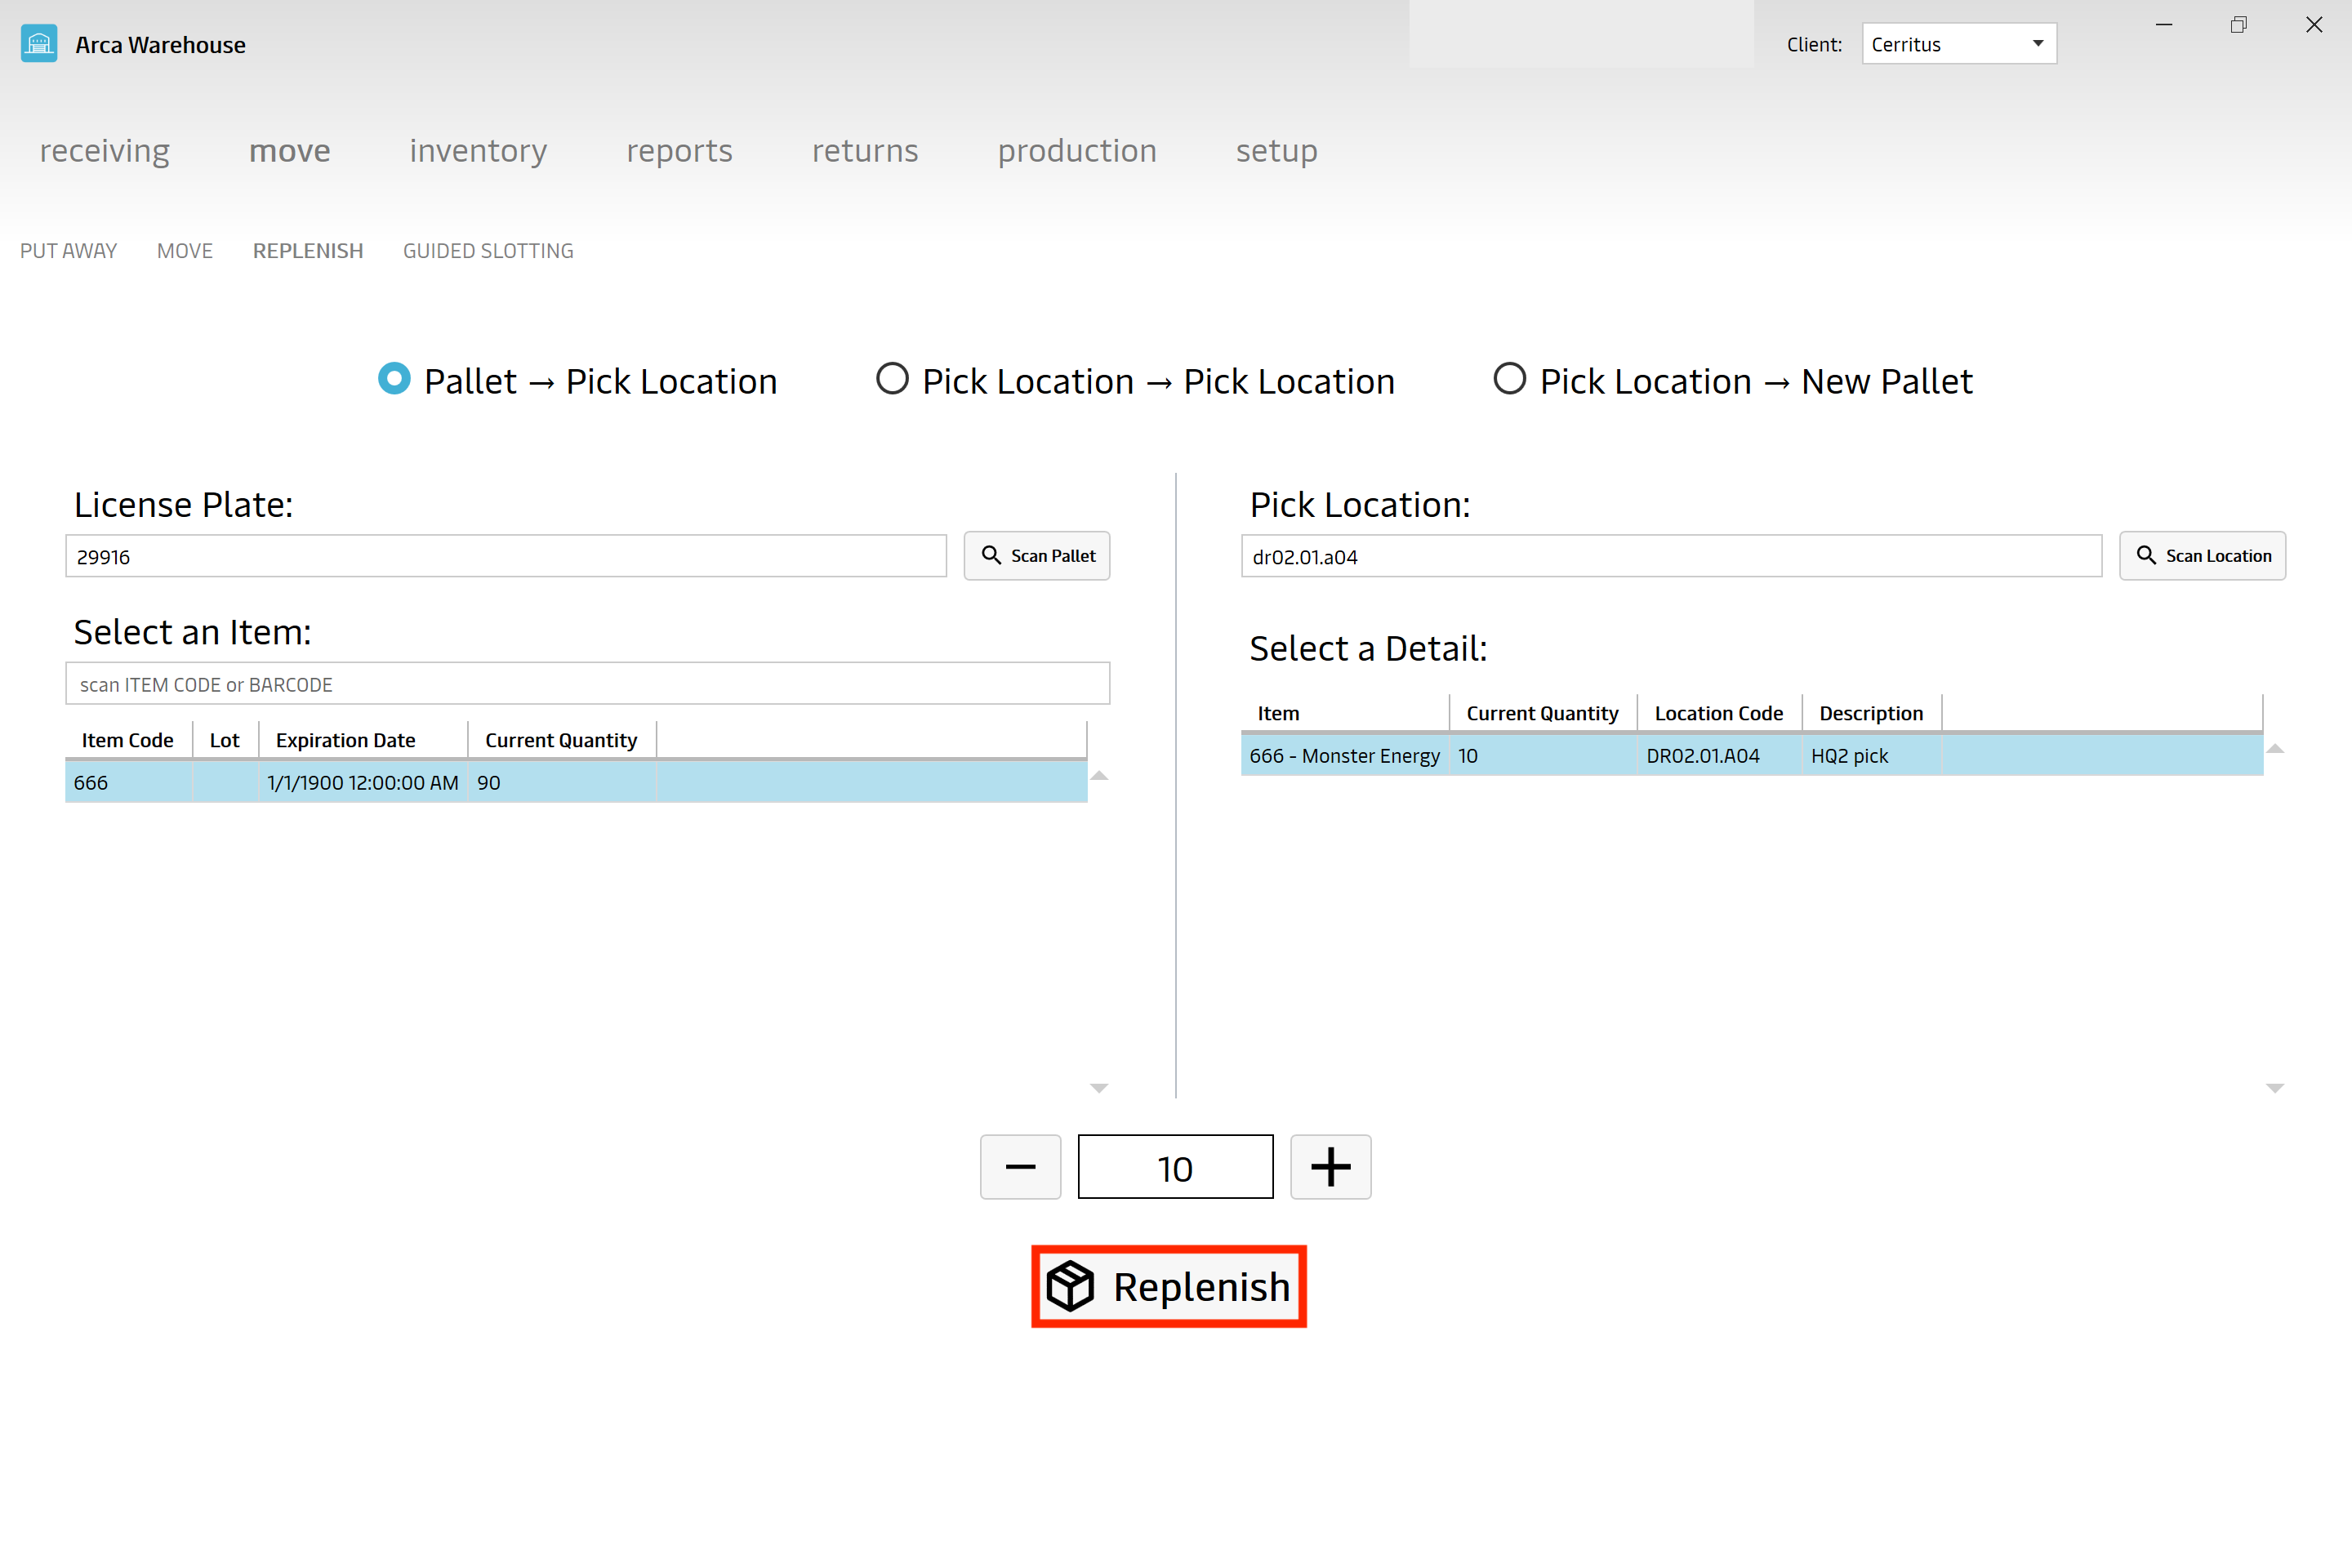The height and width of the screenshot is (1568, 2352).
Task: Open the production menu
Action: click(1077, 151)
